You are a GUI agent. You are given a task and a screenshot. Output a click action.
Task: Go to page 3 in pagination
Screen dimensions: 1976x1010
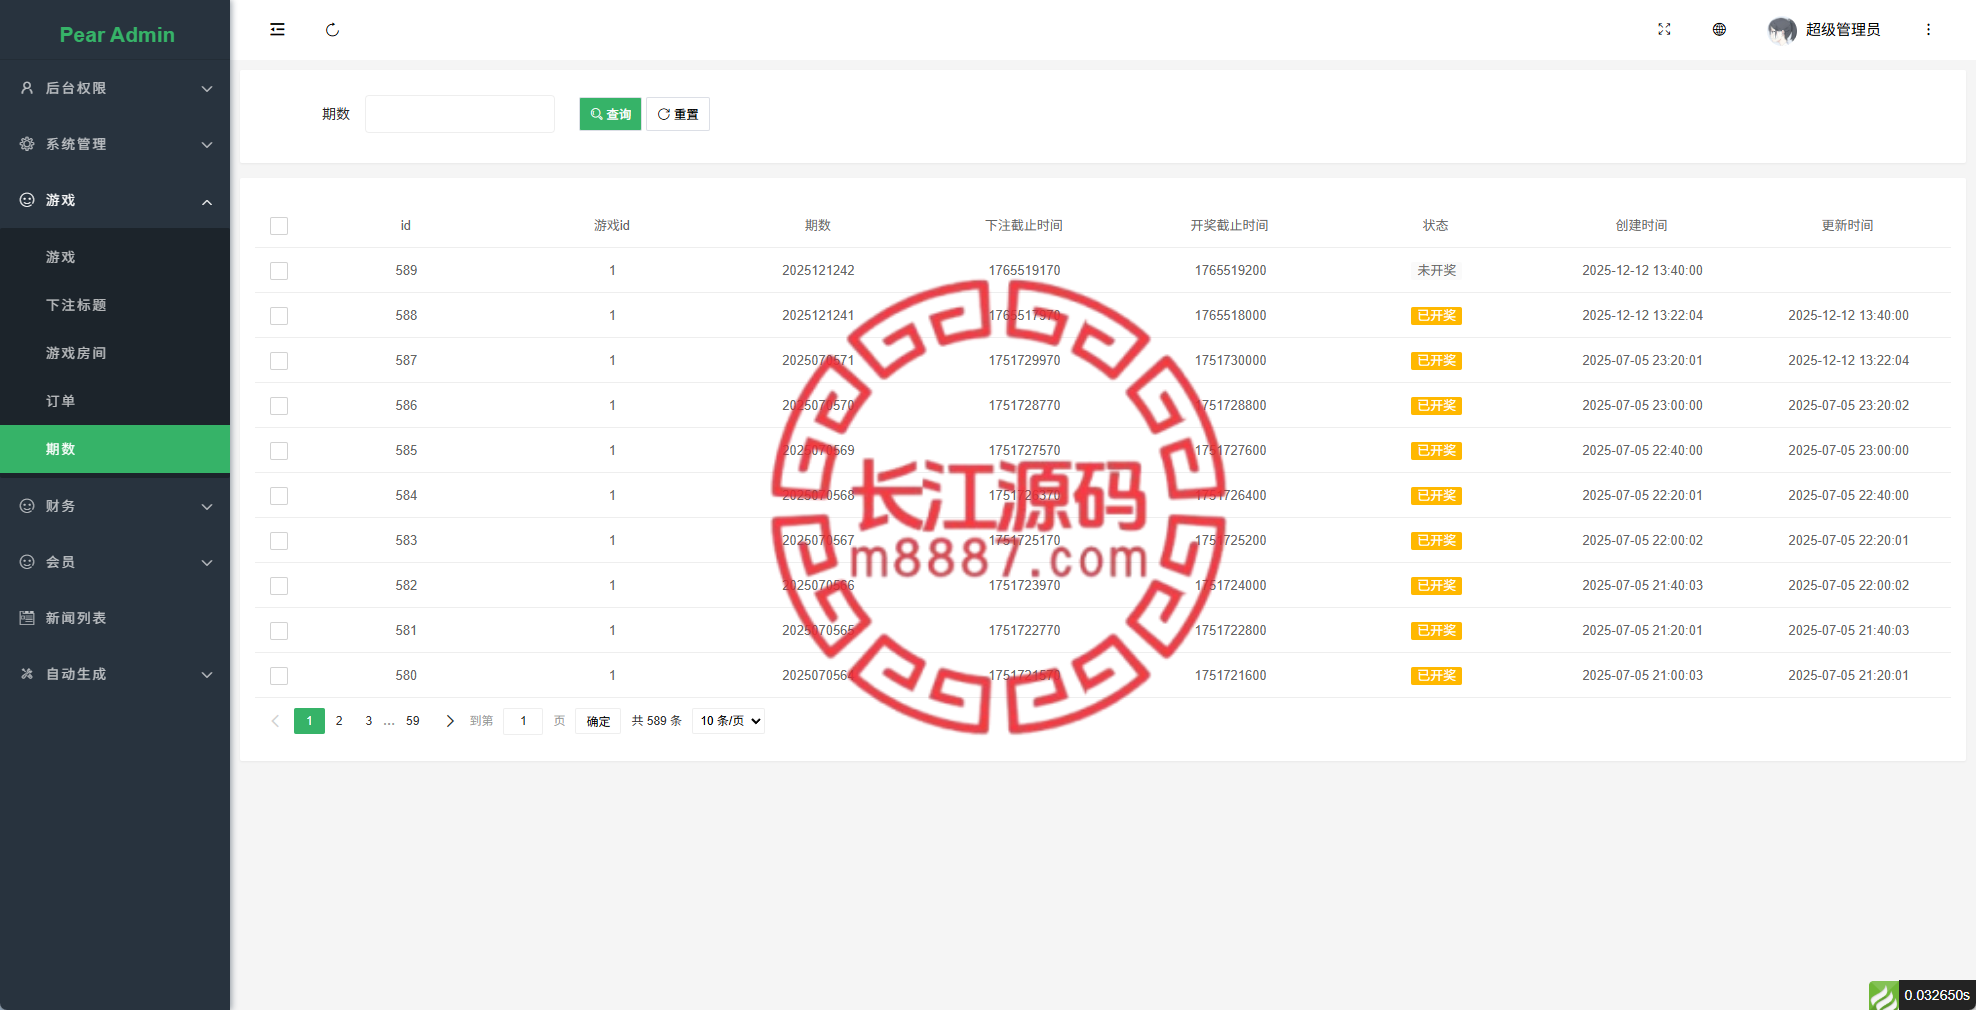click(x=369, y=721)
